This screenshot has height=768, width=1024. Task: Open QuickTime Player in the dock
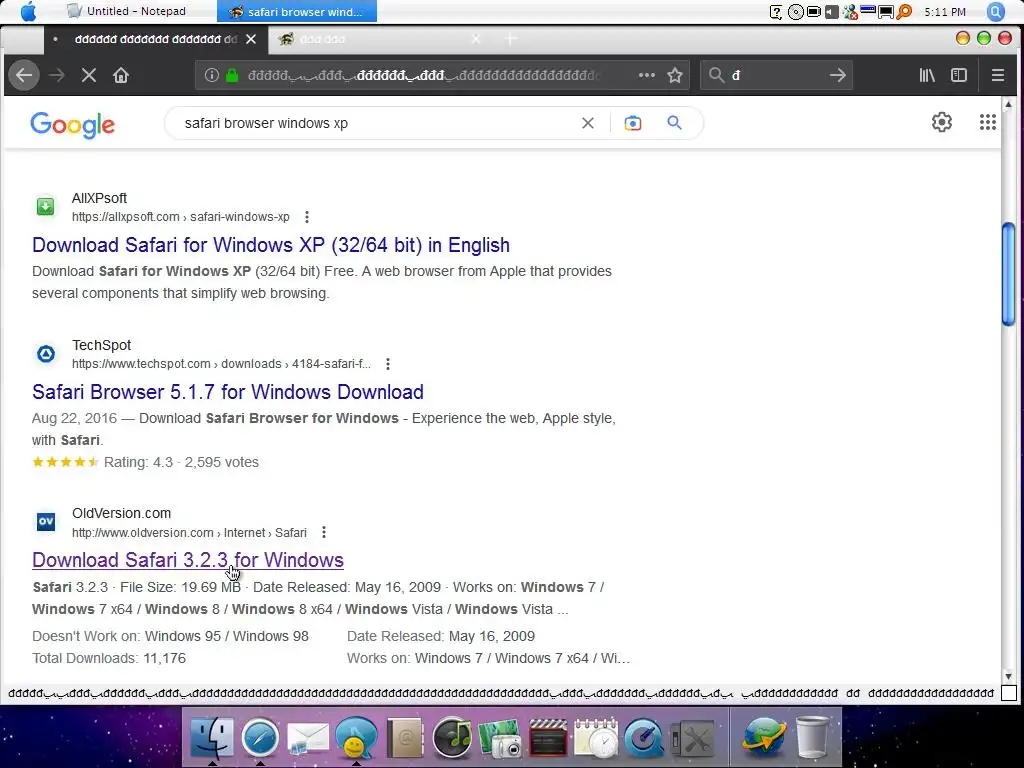(x=644, y=738)
